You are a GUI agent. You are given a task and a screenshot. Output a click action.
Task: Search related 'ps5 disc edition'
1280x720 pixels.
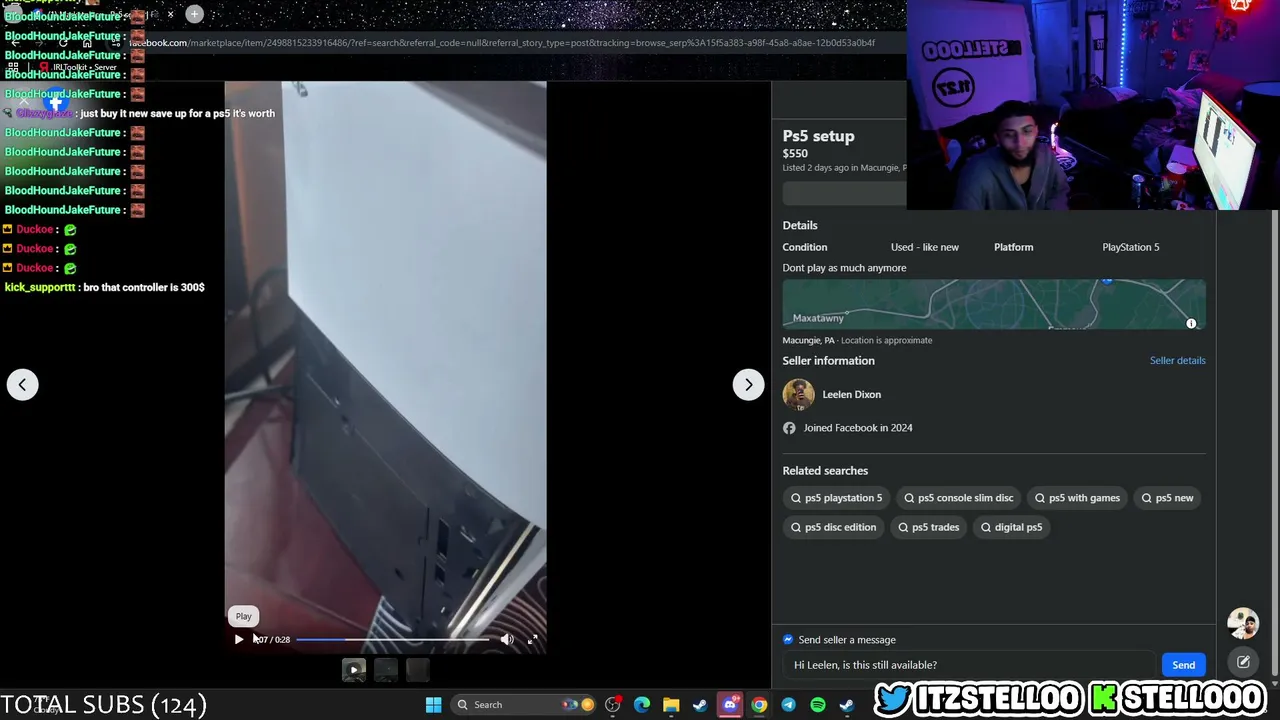[x=833, y=527]
